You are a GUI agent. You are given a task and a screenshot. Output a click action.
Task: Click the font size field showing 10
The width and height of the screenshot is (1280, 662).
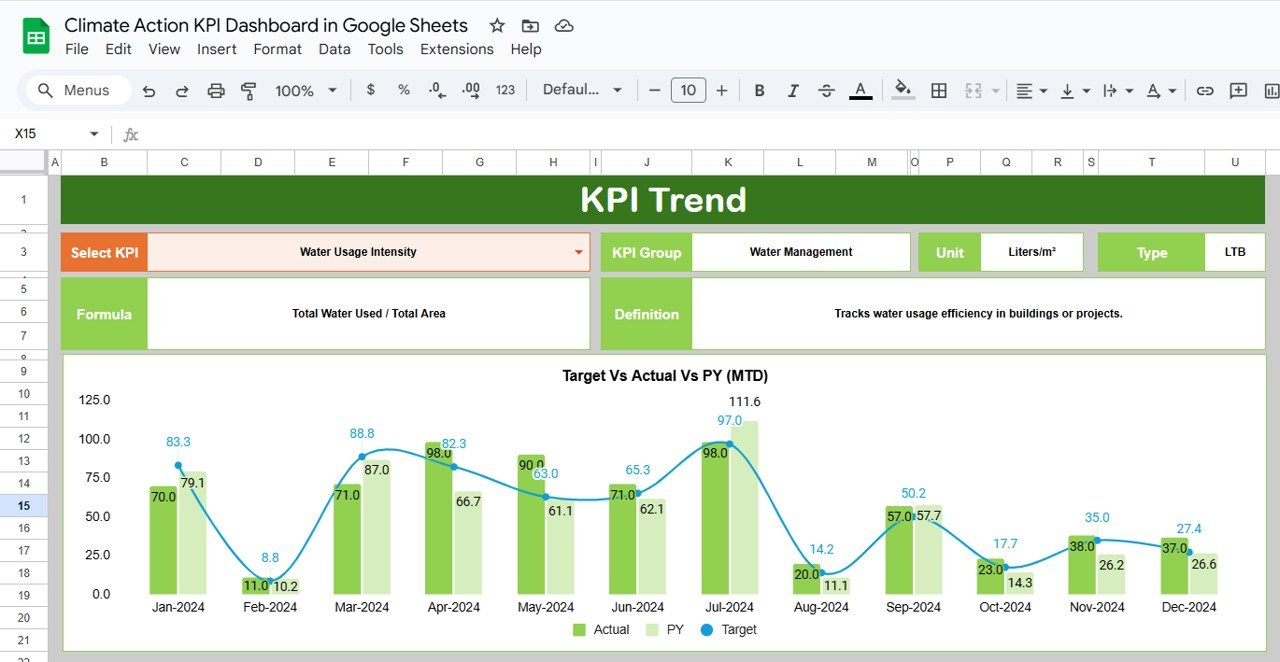688,90
